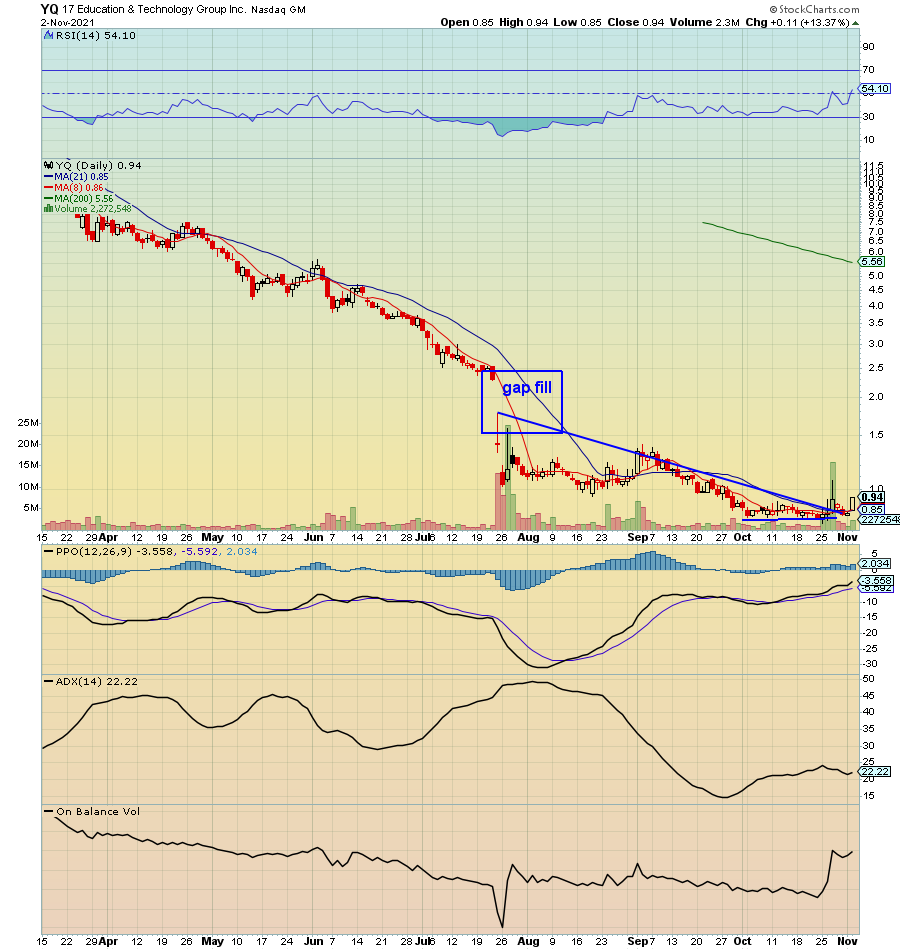Click the RSI(14) 54.10 legend label
This screenshot has height=950, width=900.
96,36
